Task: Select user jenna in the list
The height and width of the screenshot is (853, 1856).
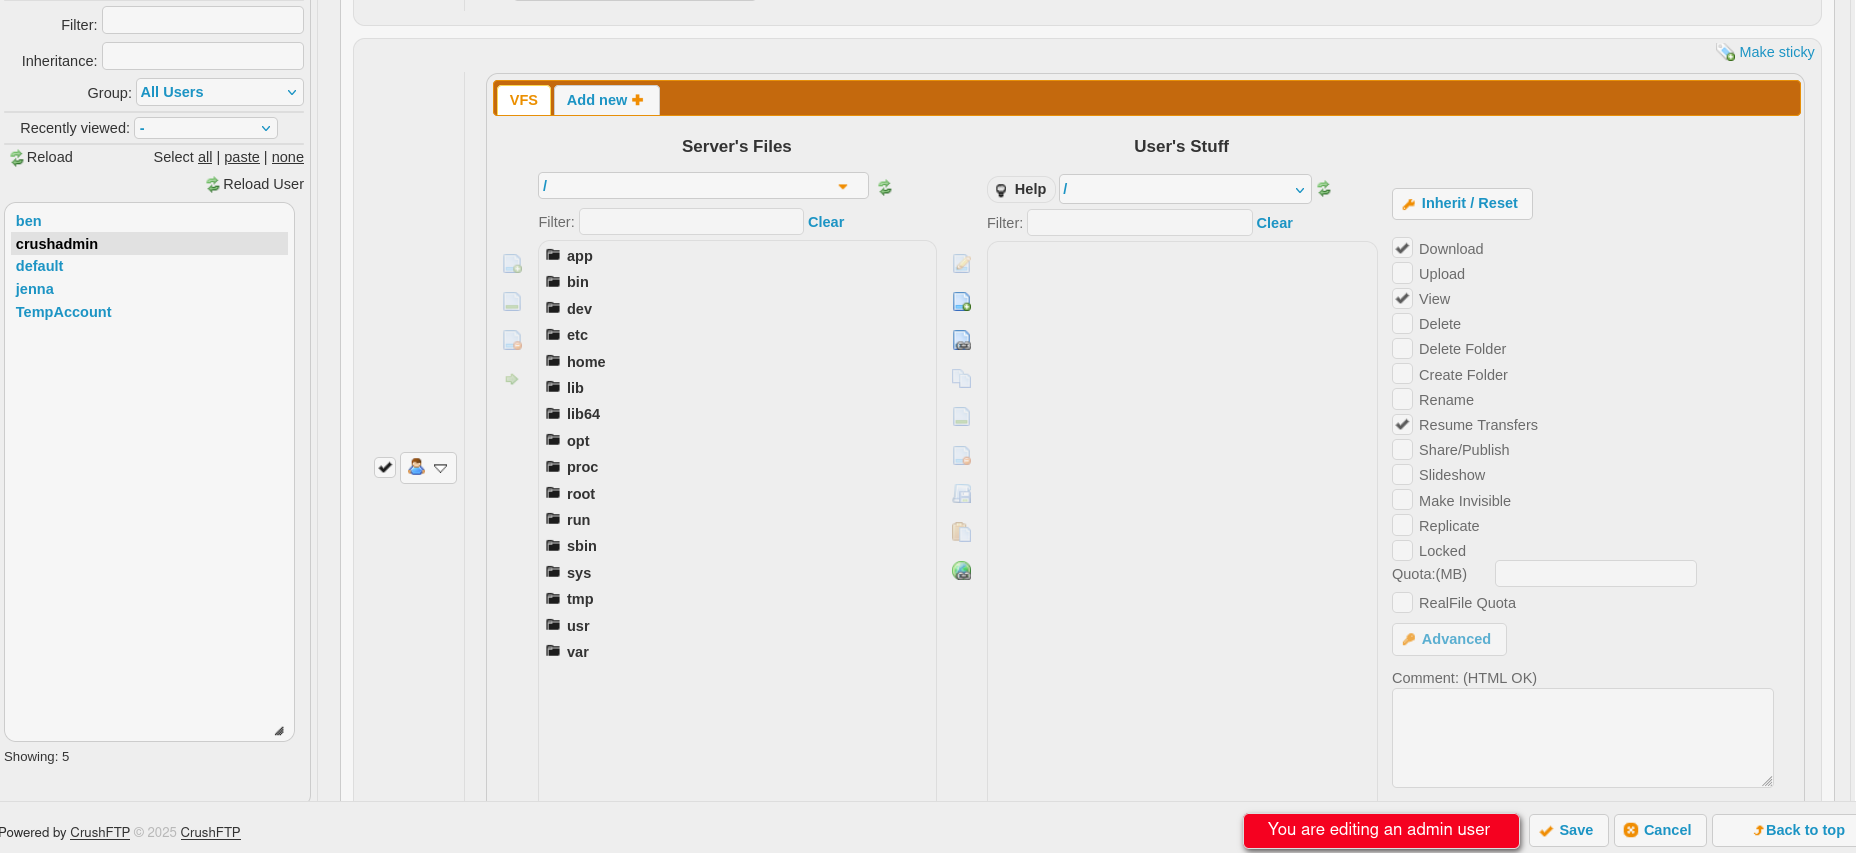Action: [35, 289]
